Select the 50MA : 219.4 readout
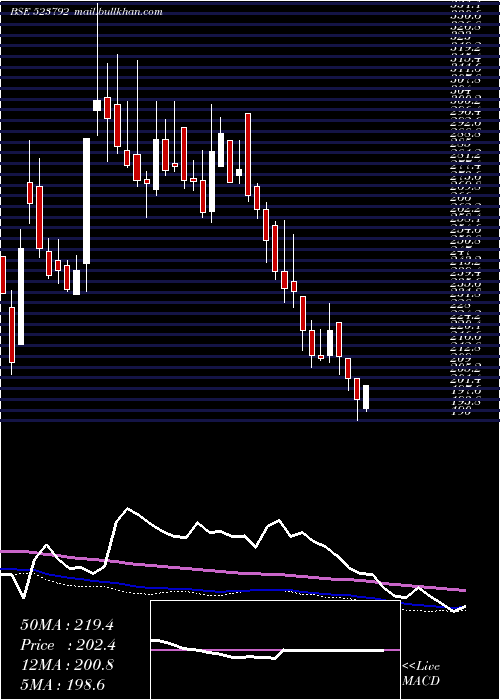 point(67,625)
